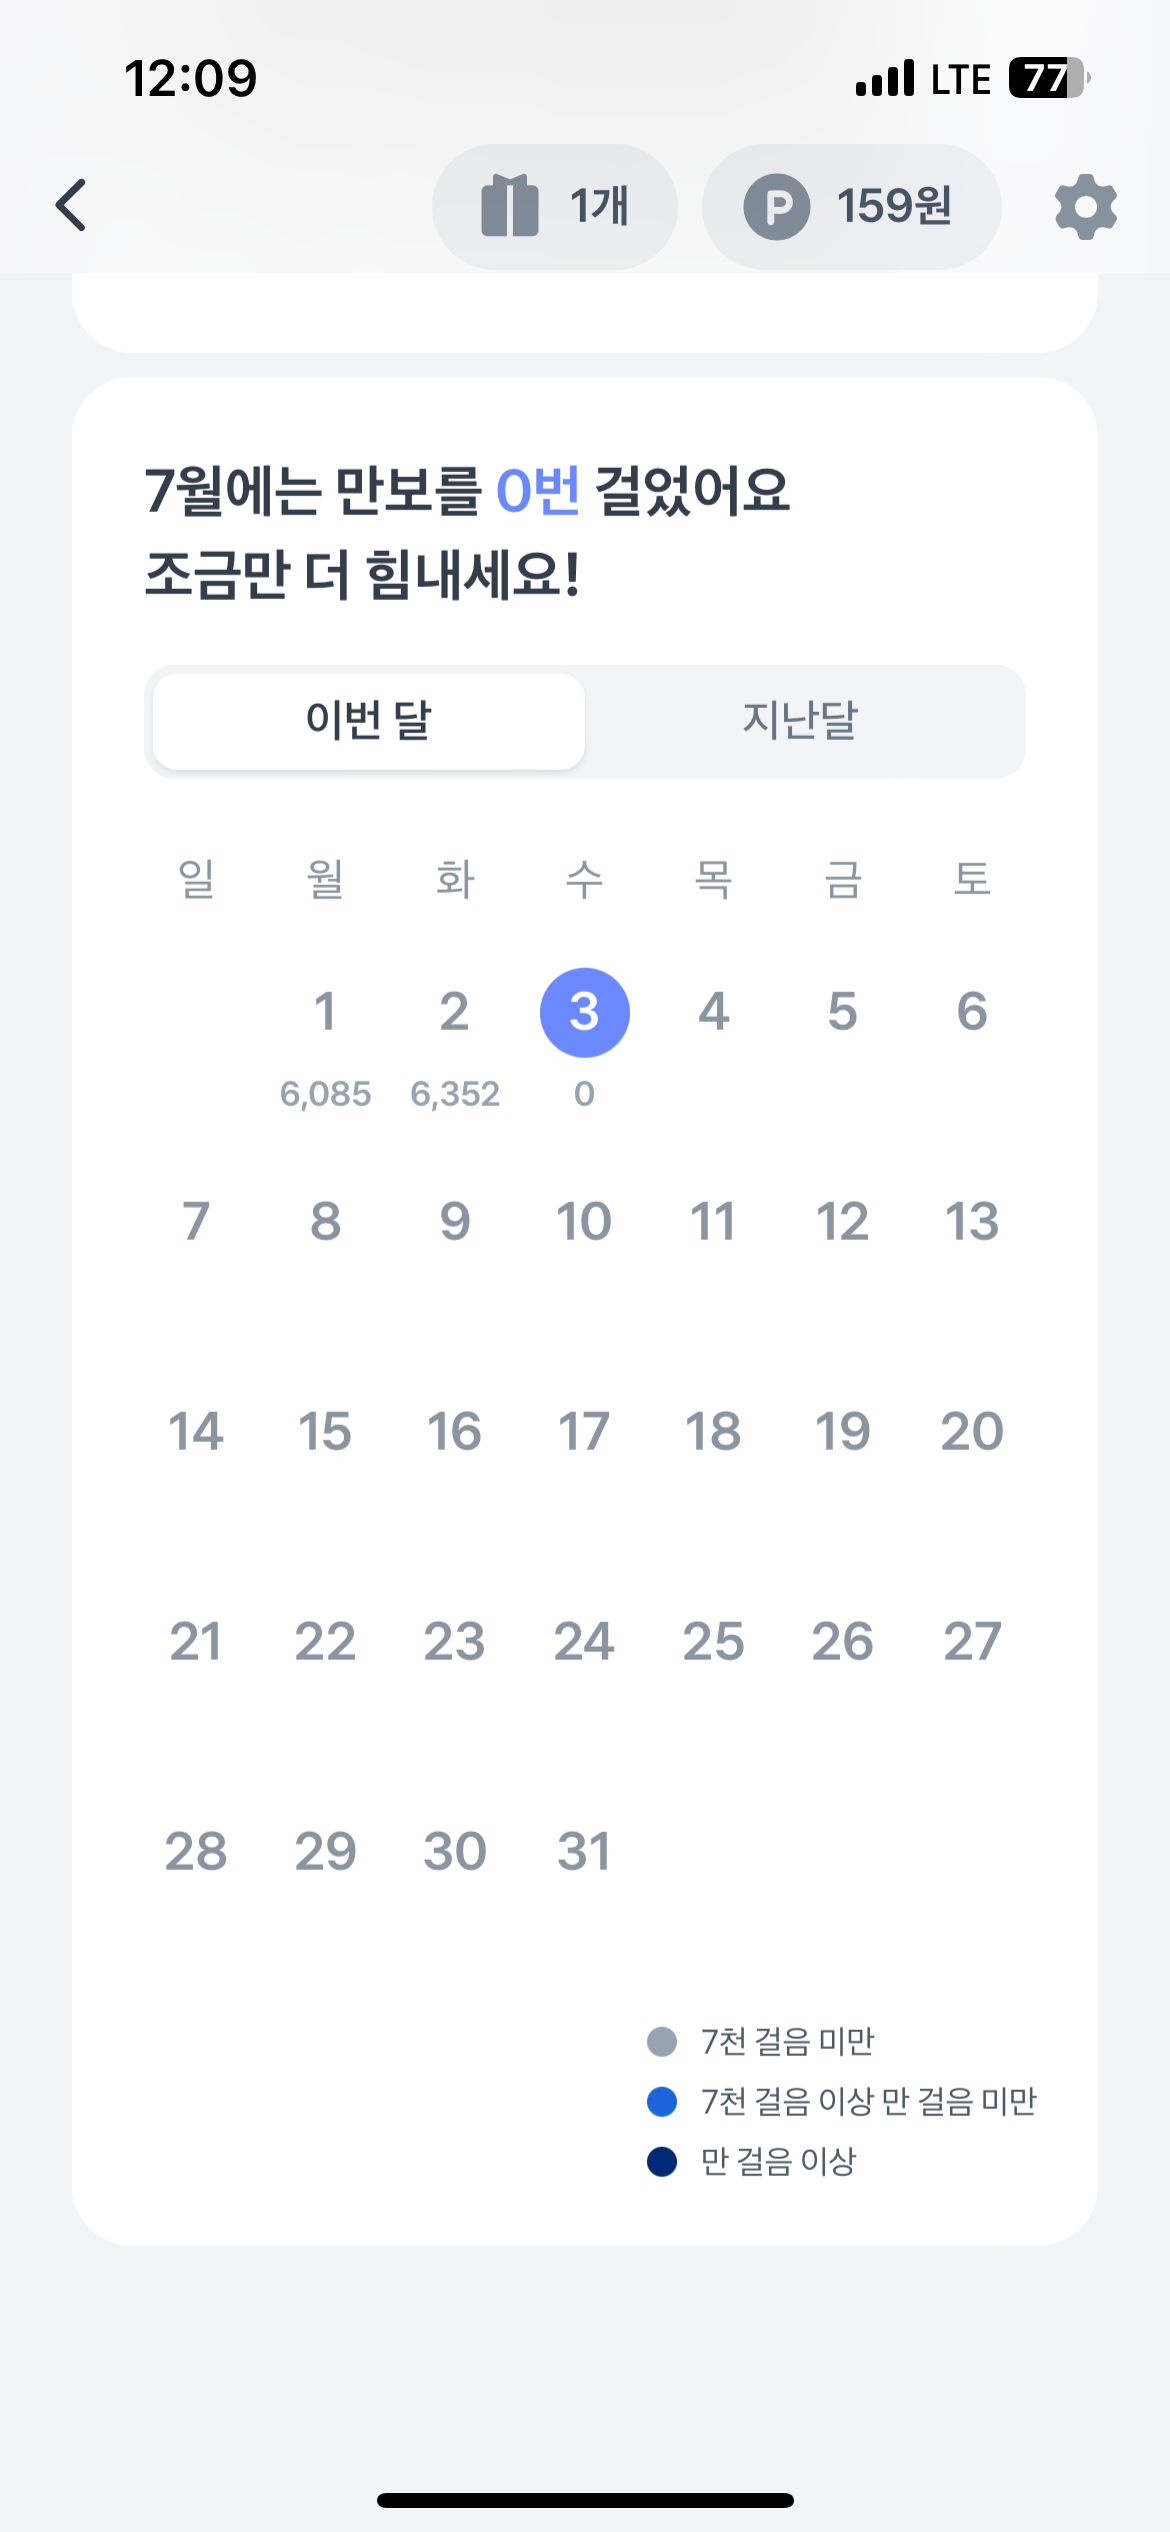Tap the cellular signal bars icon
1170x2532 pixels.
[x=885, y=78]
